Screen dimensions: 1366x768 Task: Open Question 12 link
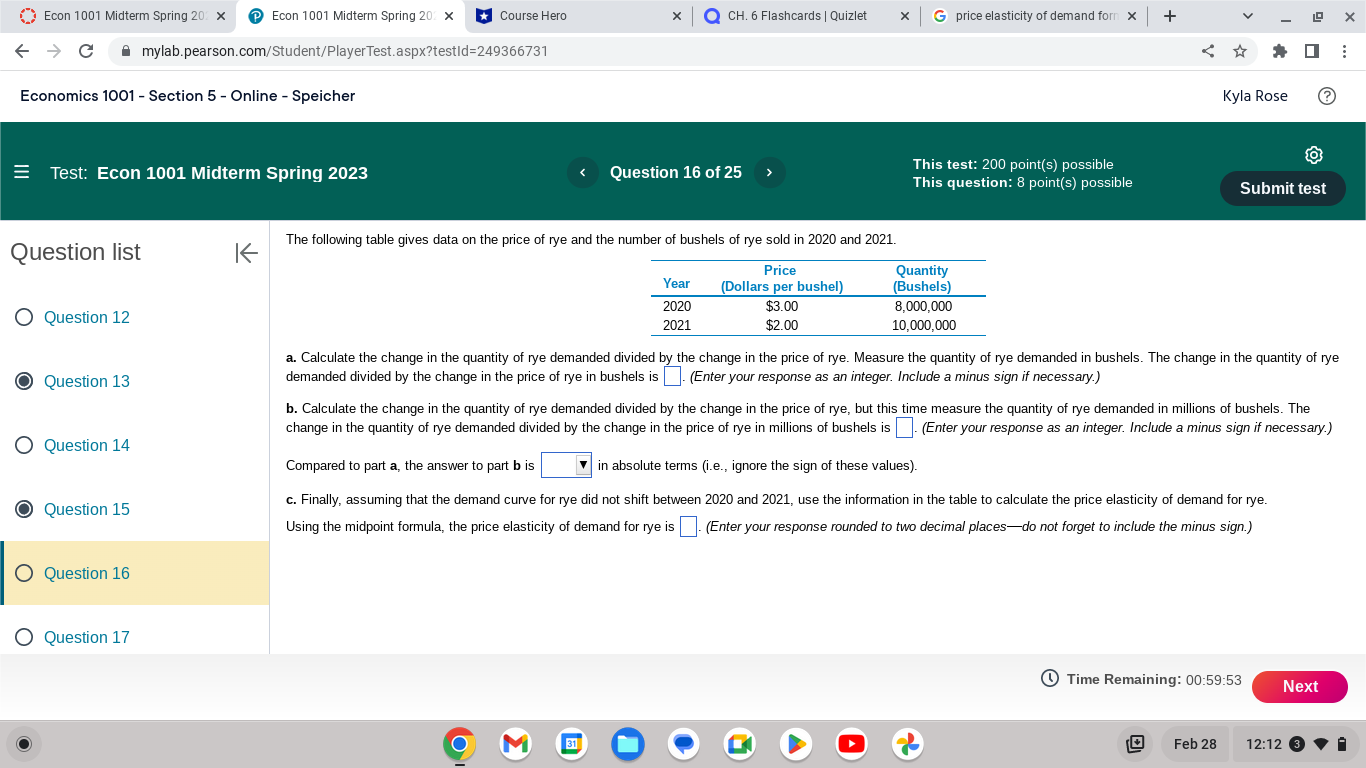pyautogui.click(x=87, y=317)
